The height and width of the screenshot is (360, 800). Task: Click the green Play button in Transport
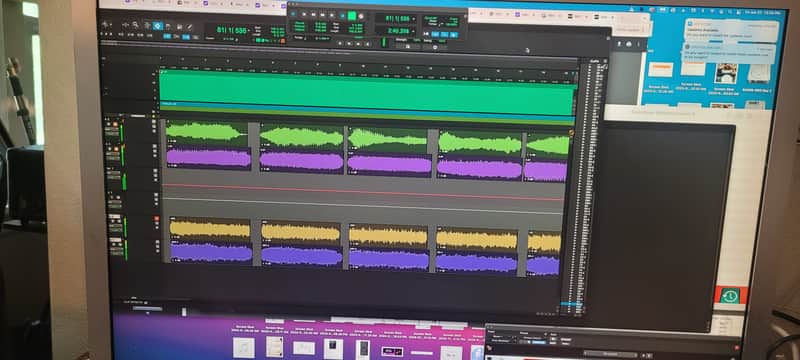click(352, 16)
